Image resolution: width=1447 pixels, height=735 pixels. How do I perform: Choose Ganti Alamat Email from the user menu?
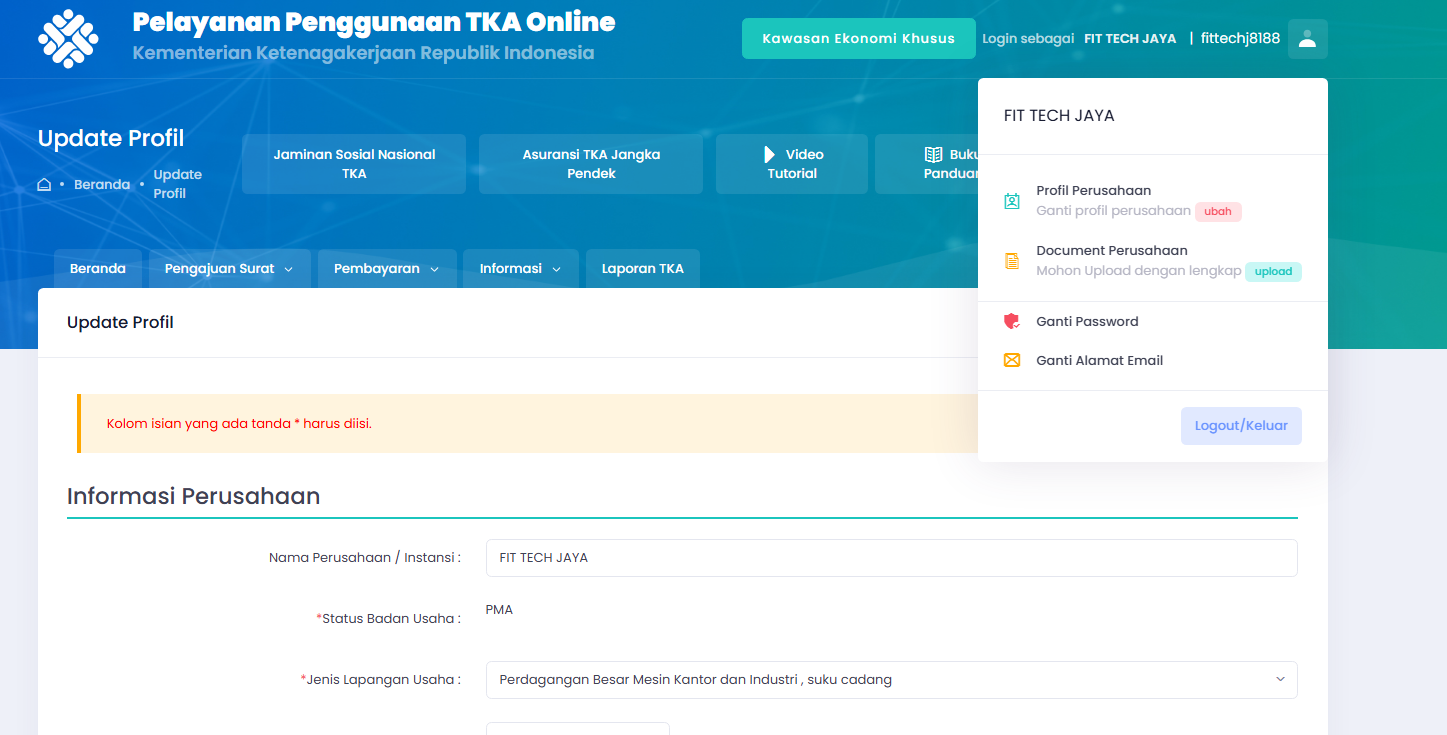pos(1152,360)
